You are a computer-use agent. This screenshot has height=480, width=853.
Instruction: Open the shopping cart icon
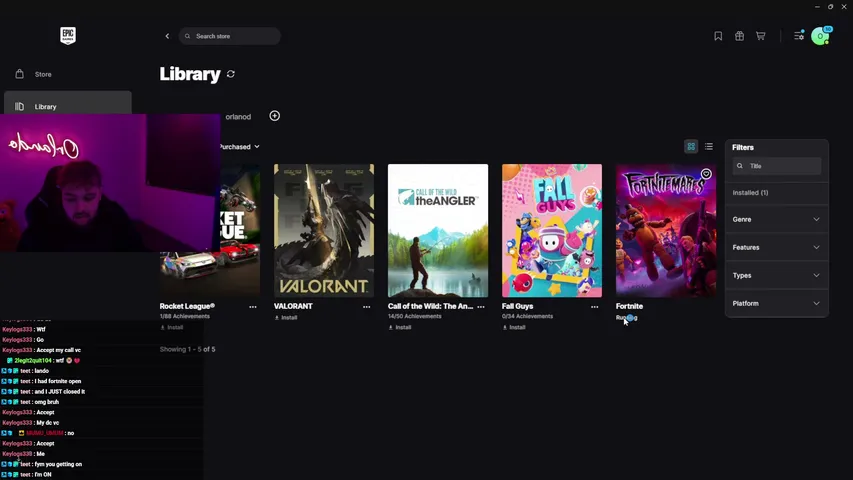pos(761,36)
